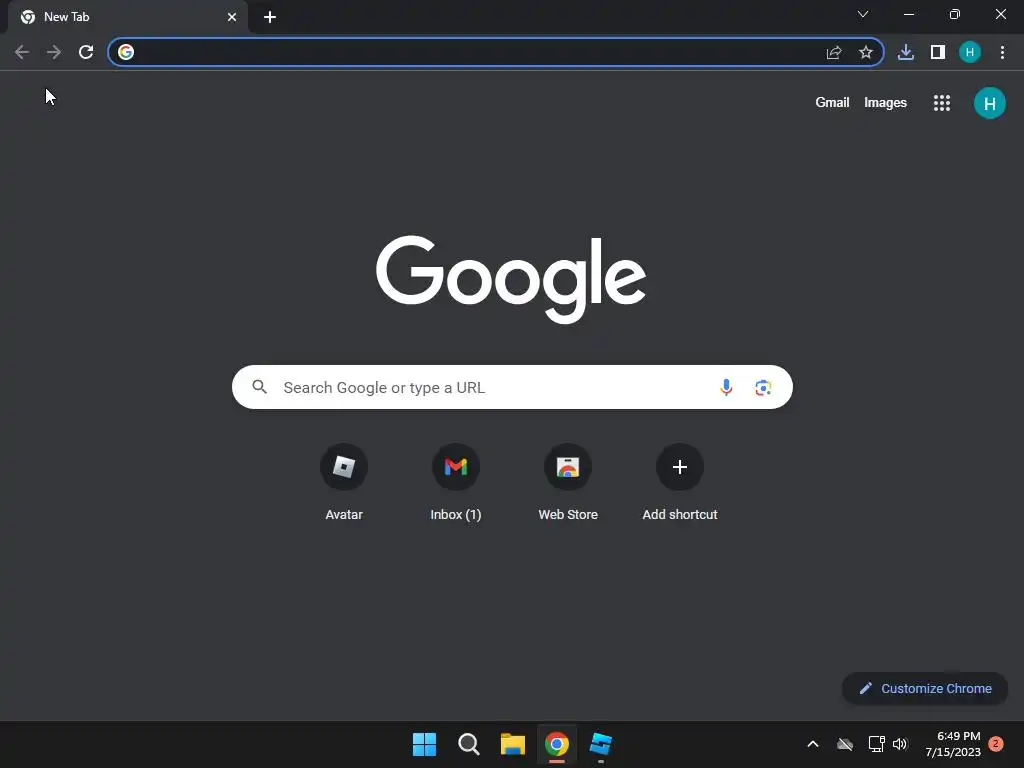Click the Chrome taskbar icon
The width and height of the screenshot is (1024, 768).
pos(557,744)
